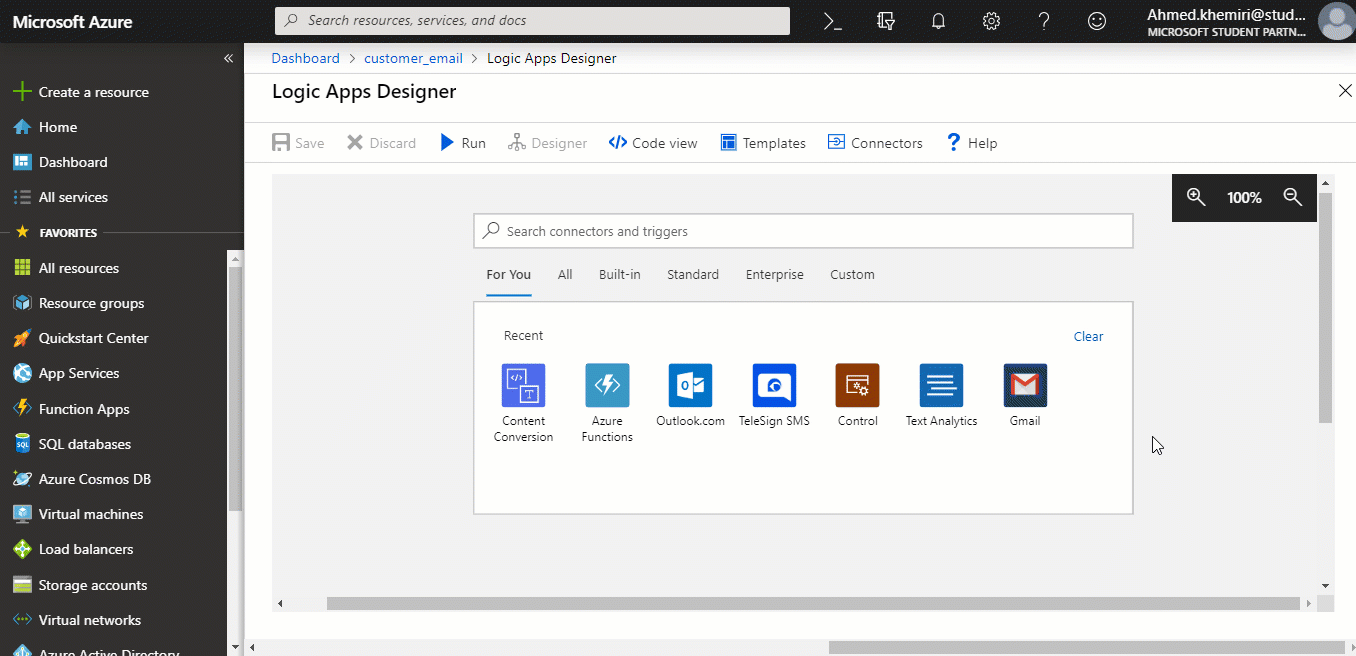Choose the Outlook.com connector
Image resolution: width=1356 pixels, height=656 pixels.
(690, 385)
